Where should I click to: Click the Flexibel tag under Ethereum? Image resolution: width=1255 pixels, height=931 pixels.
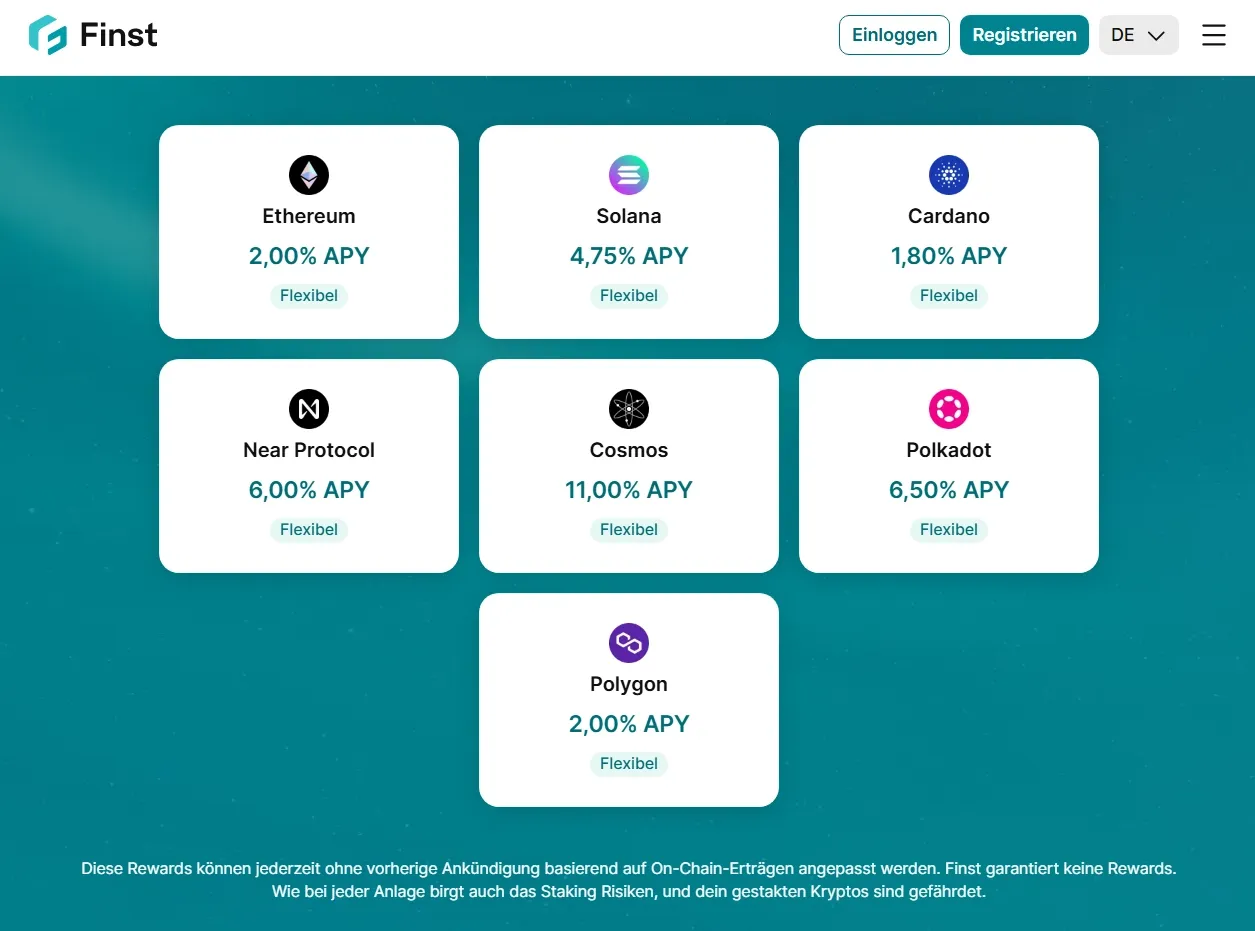tap(309, 296)
